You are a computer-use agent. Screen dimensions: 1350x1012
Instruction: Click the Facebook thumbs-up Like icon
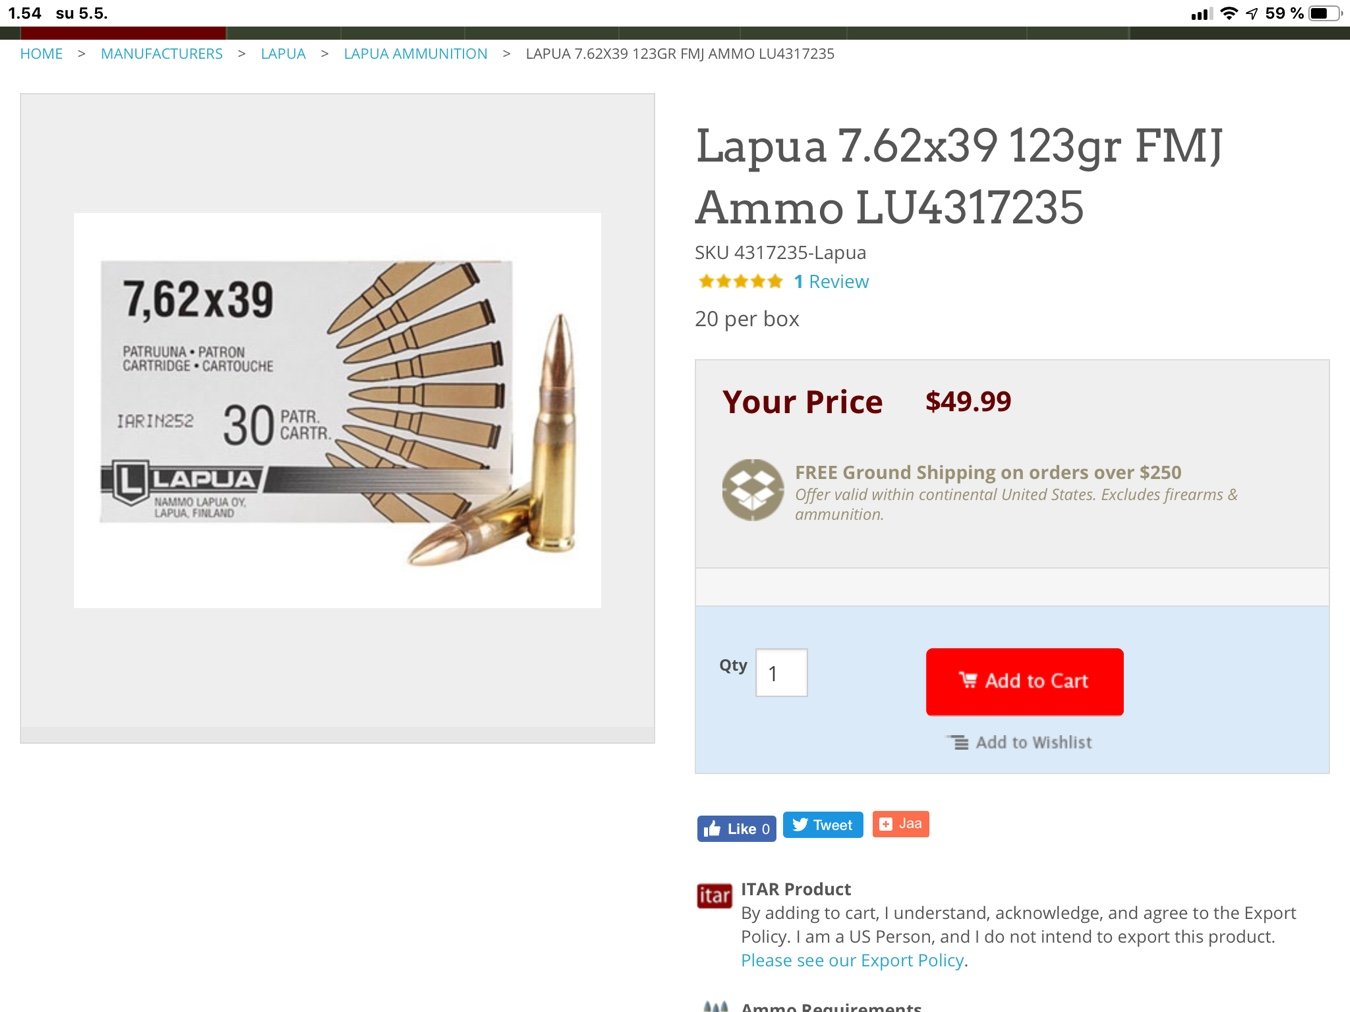(712, 828)
